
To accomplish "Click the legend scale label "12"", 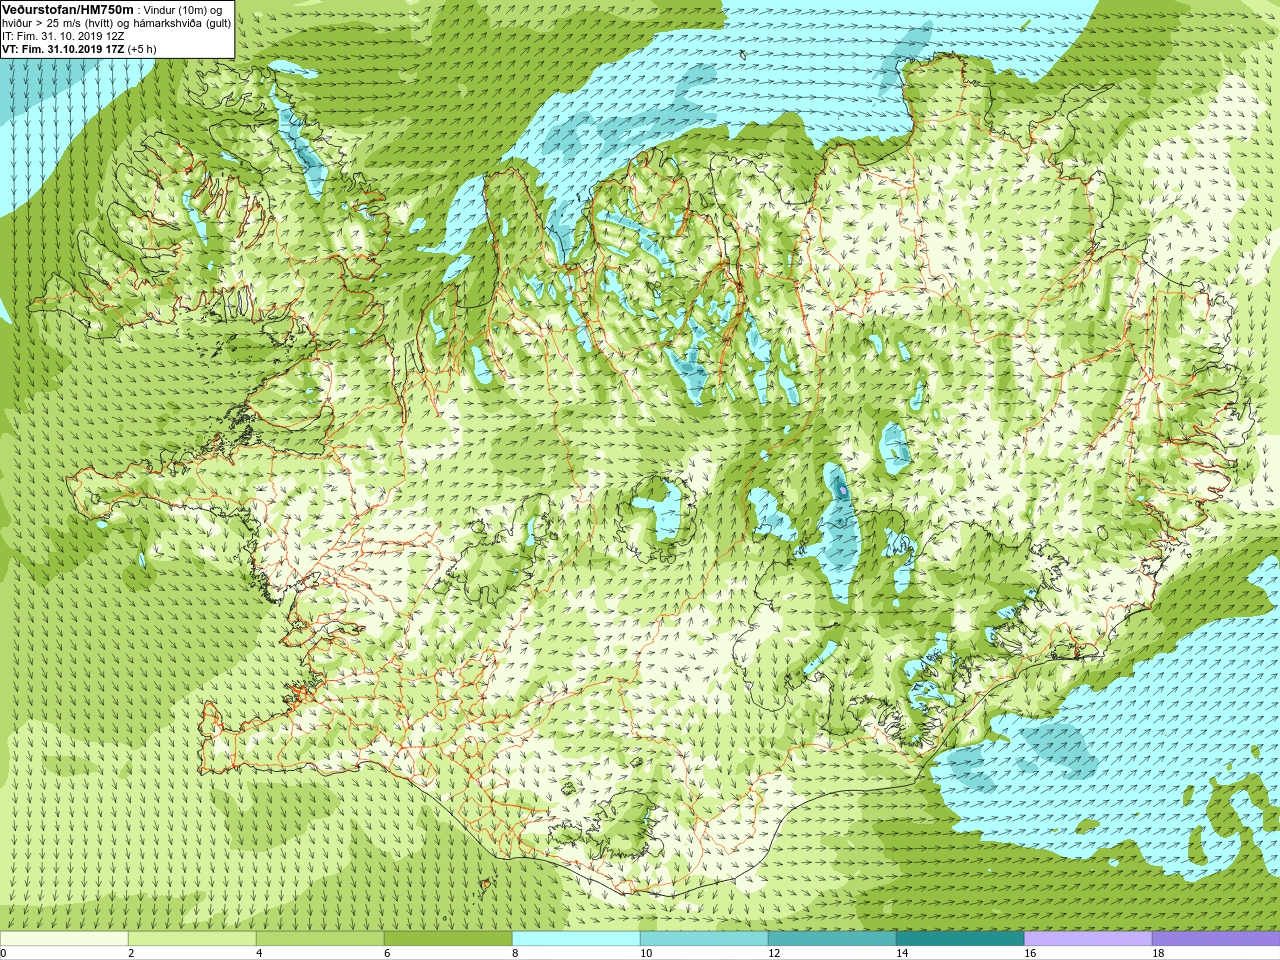I will [x=774, y=953].
